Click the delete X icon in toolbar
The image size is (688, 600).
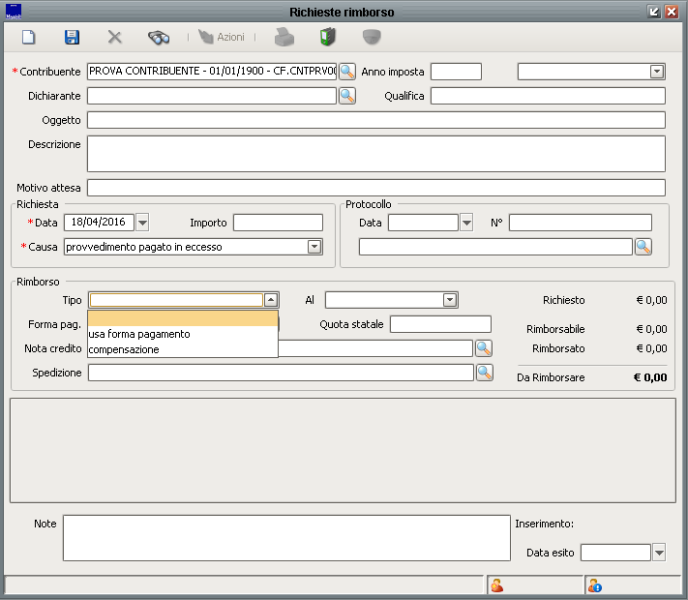click(x=115, y=37)
